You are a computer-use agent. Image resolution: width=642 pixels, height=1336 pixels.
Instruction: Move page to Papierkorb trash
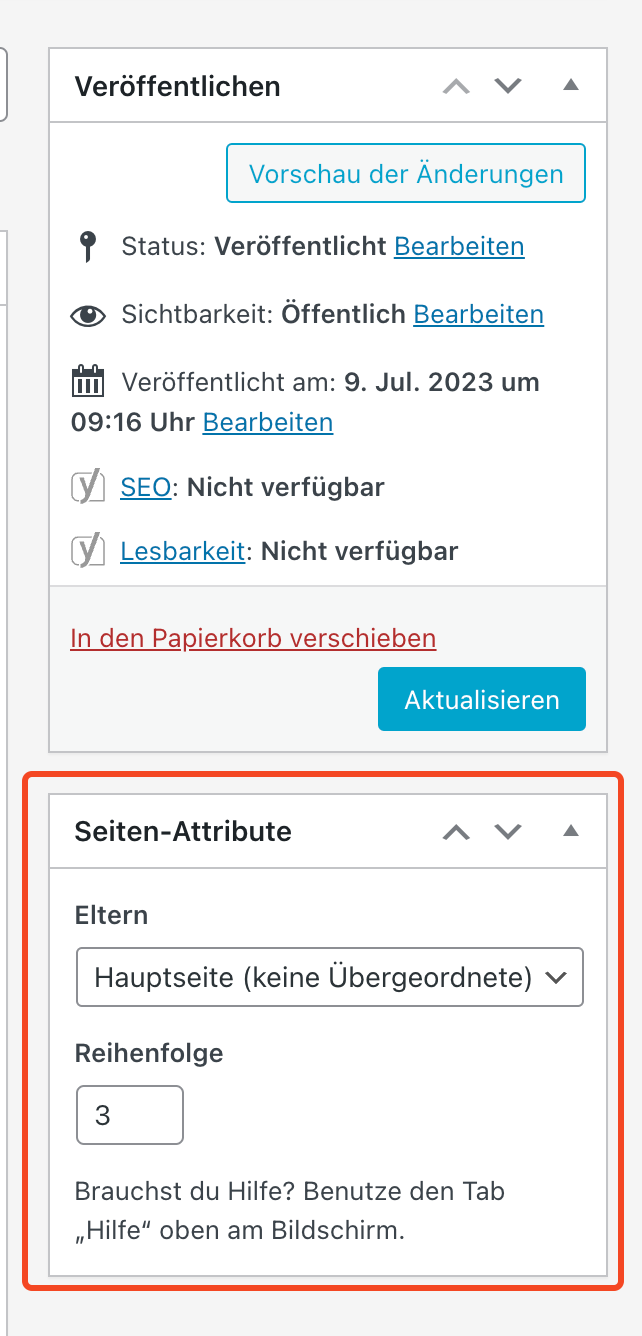pyautogui.click(x=253, y=638)
